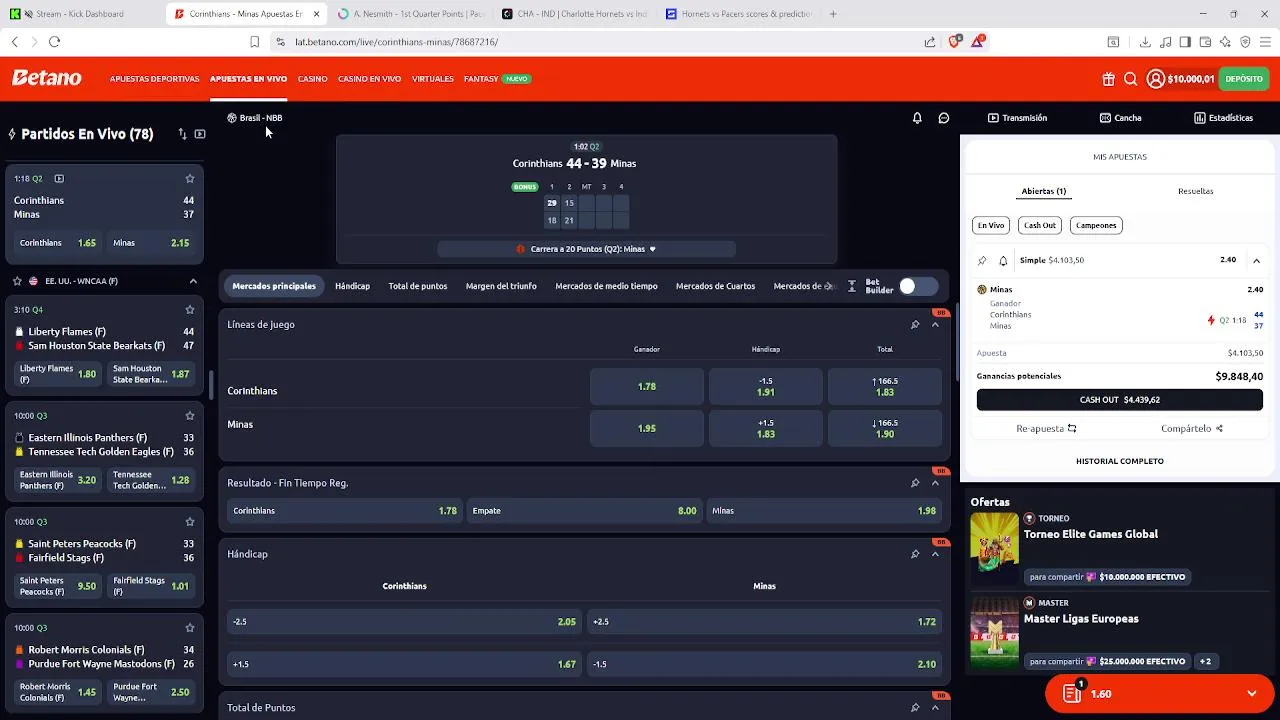Open the betslip icon with badge
This screenshot has height=720, width=1280.
[1073, 693]
